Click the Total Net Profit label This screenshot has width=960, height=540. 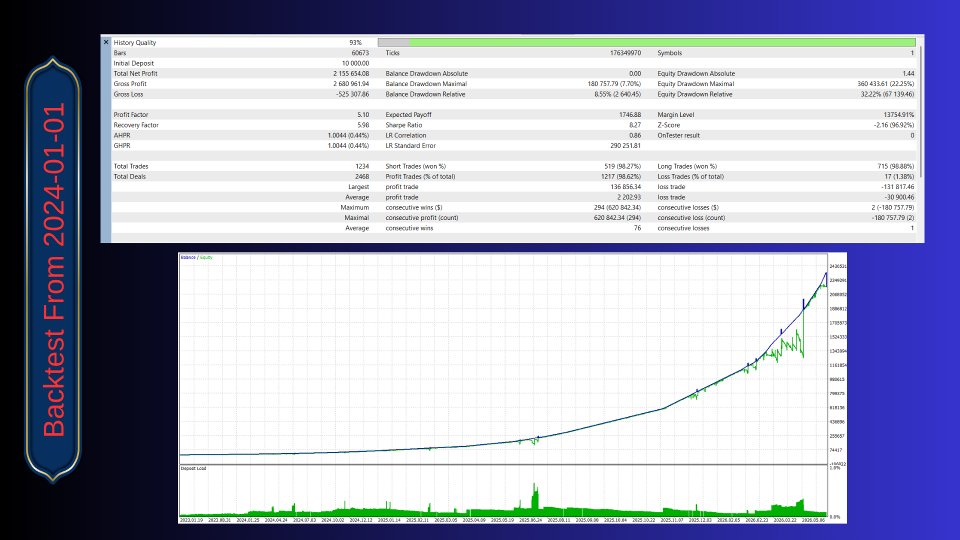[x=135, y=73]
